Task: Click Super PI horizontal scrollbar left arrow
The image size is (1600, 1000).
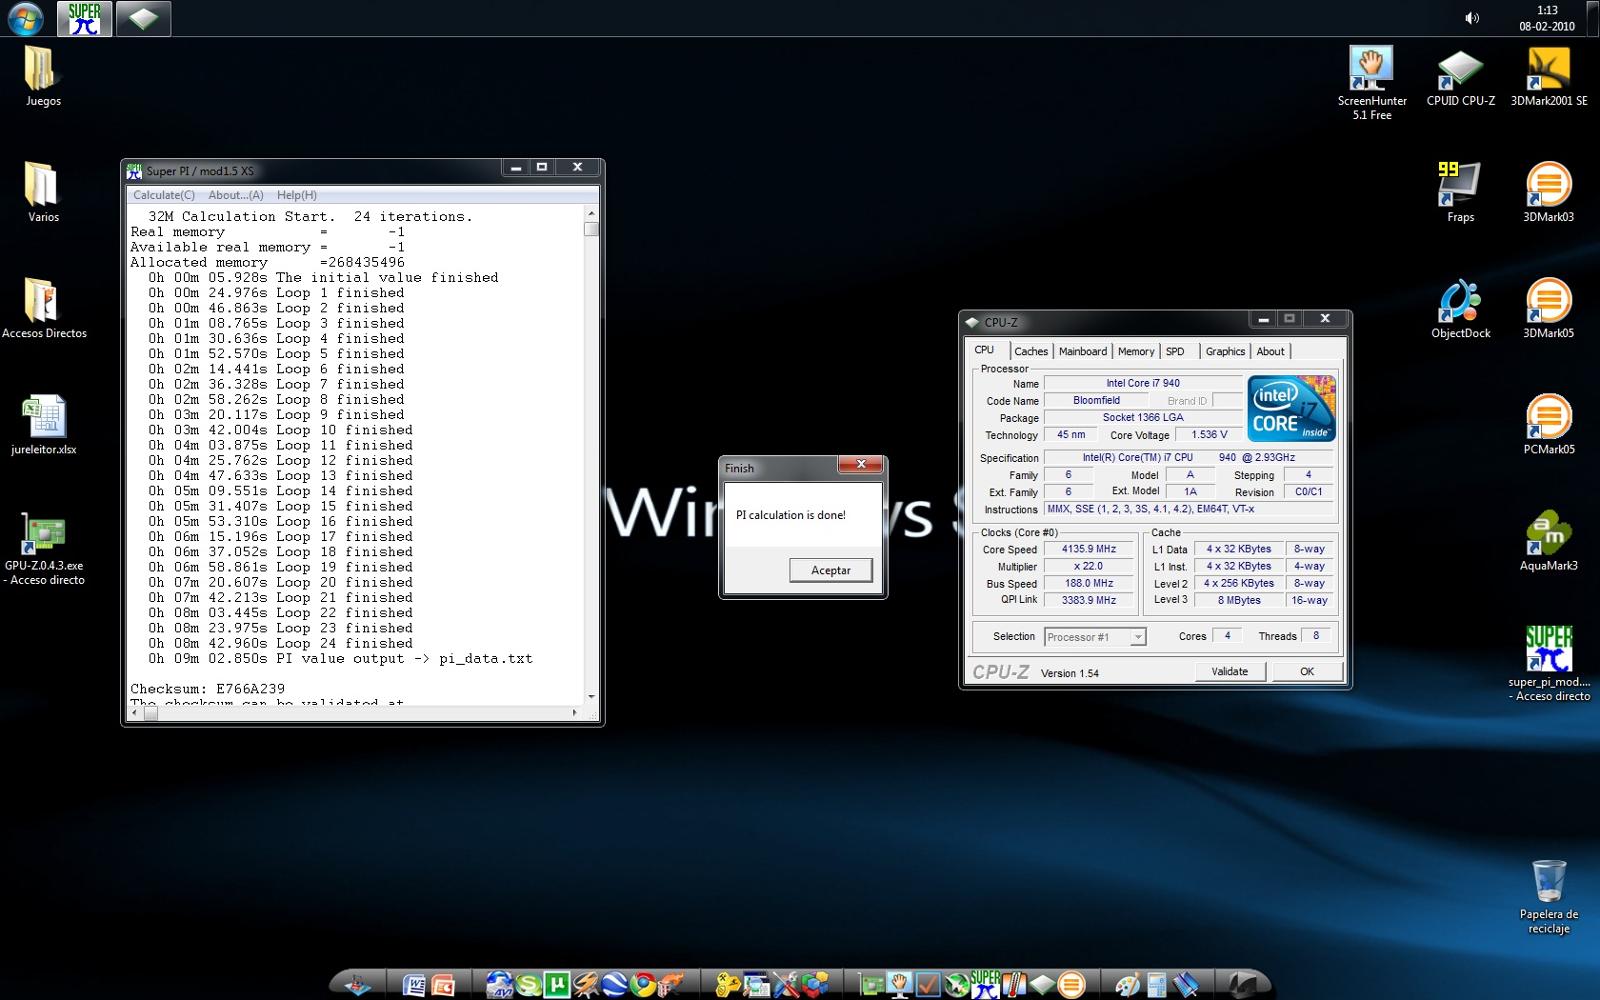Action: [135, 713]
